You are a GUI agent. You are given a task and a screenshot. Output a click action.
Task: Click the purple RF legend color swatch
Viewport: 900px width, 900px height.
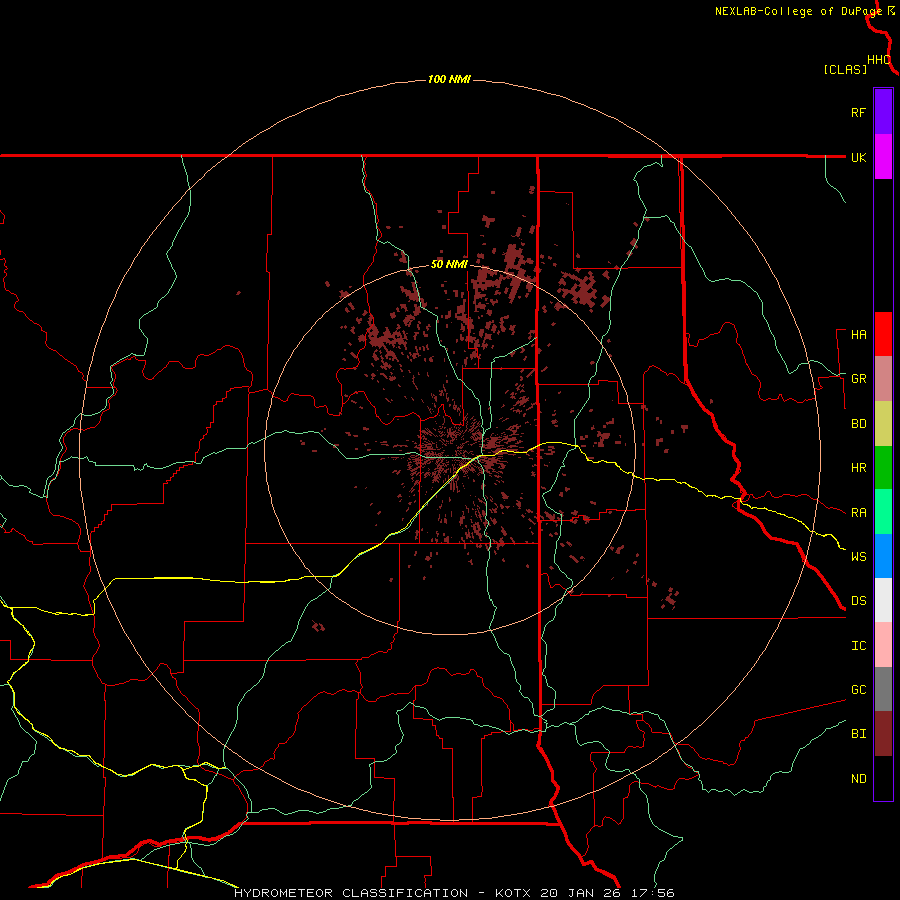click(x=883, y=111)
